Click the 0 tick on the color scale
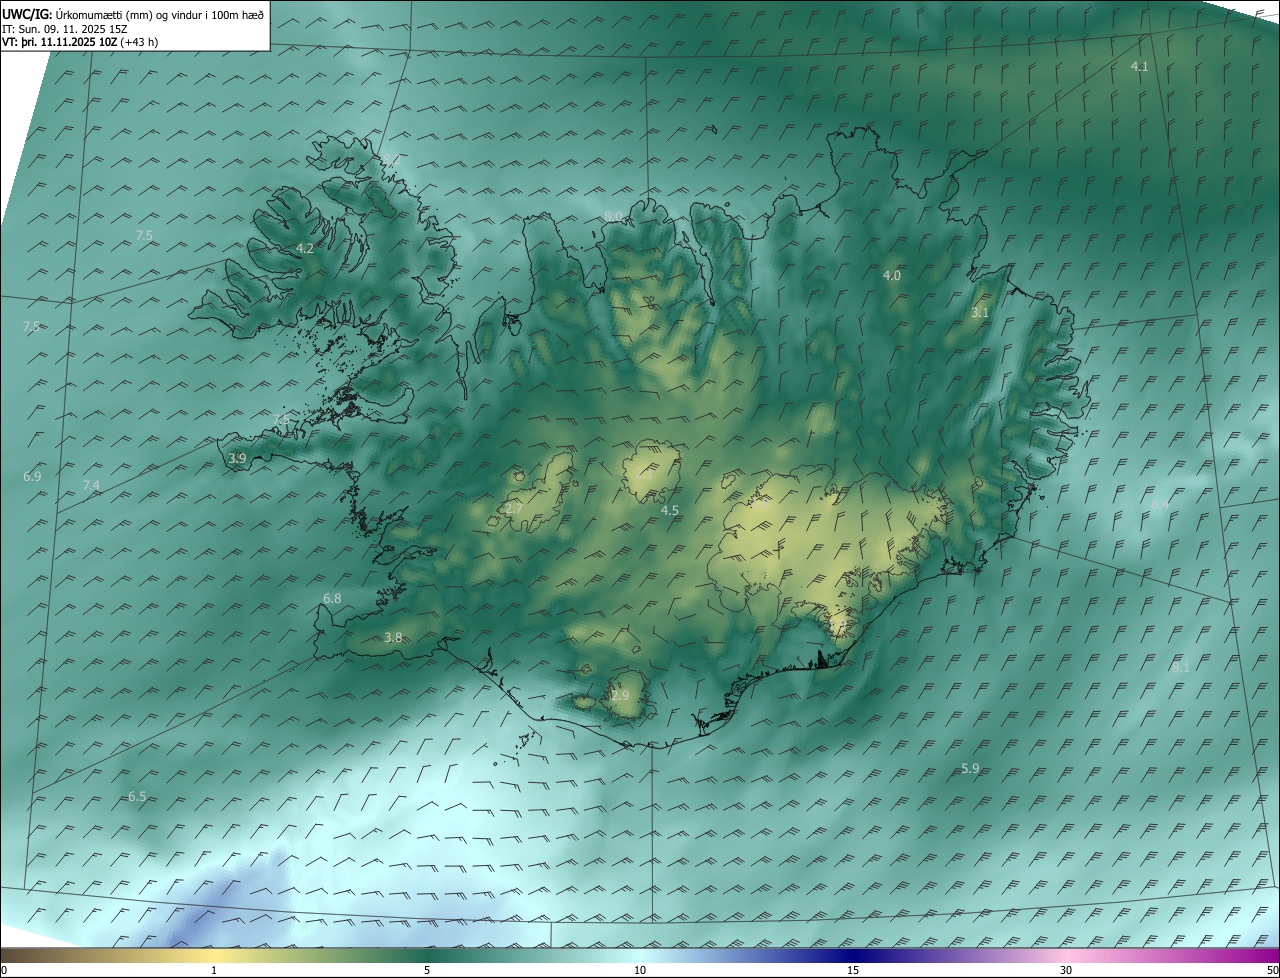This screenshot has height=978, width=1280. 4,970
